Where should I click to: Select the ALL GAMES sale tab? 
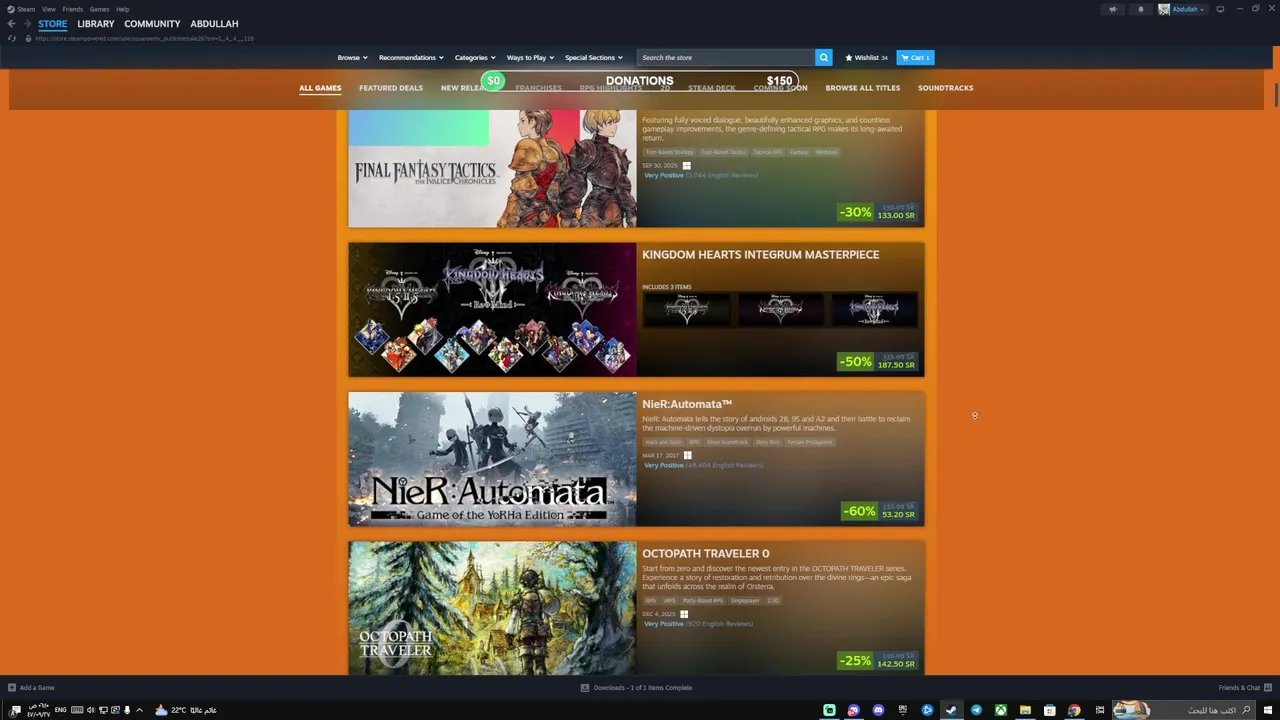(x=320, y=88)
